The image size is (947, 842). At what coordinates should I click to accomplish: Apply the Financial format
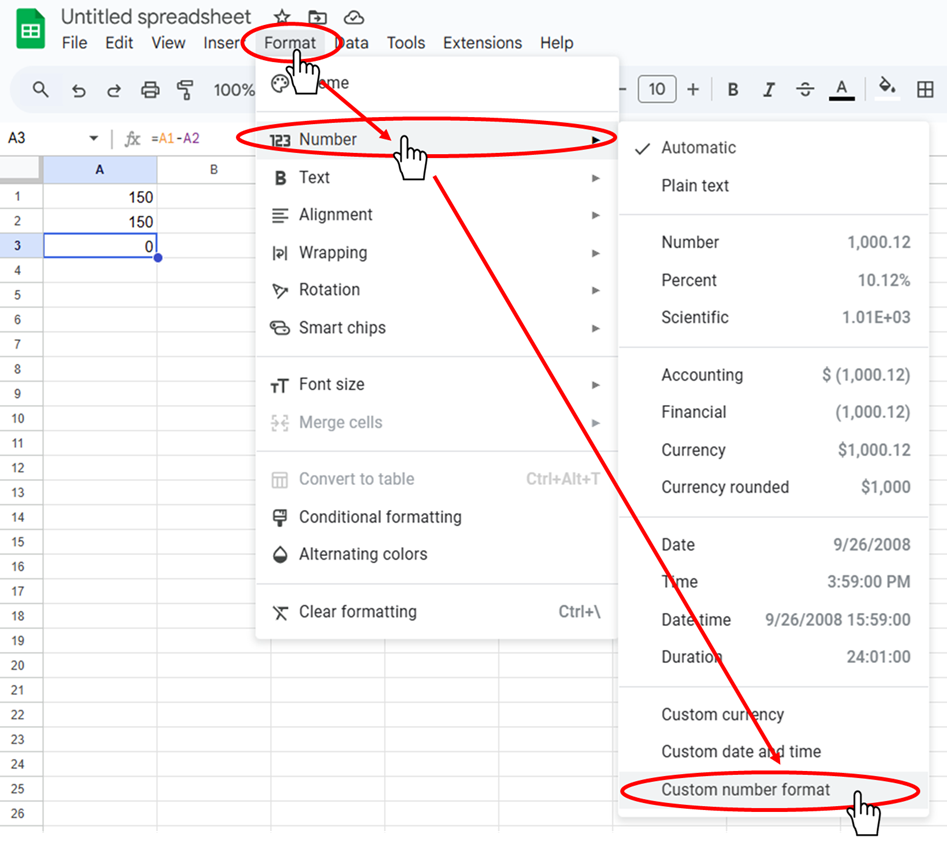(x=774, y=413)
